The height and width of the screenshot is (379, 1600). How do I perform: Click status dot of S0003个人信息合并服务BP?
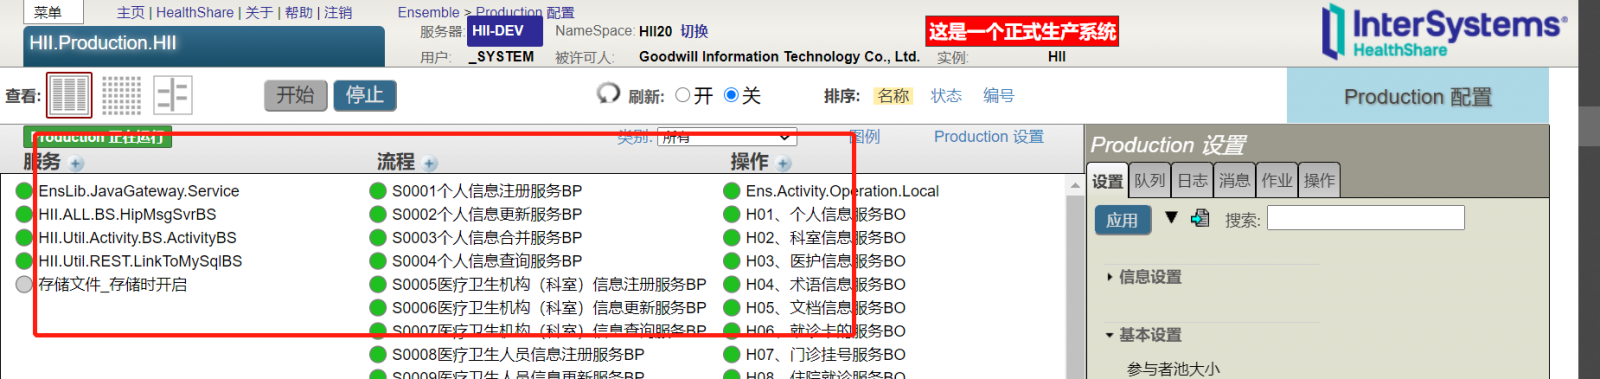coord(378,237)
